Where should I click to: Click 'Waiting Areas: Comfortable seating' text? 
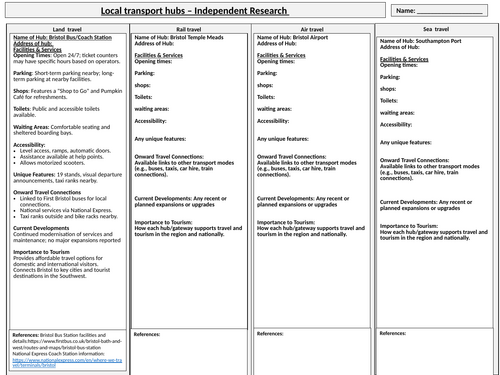point(62,130)
